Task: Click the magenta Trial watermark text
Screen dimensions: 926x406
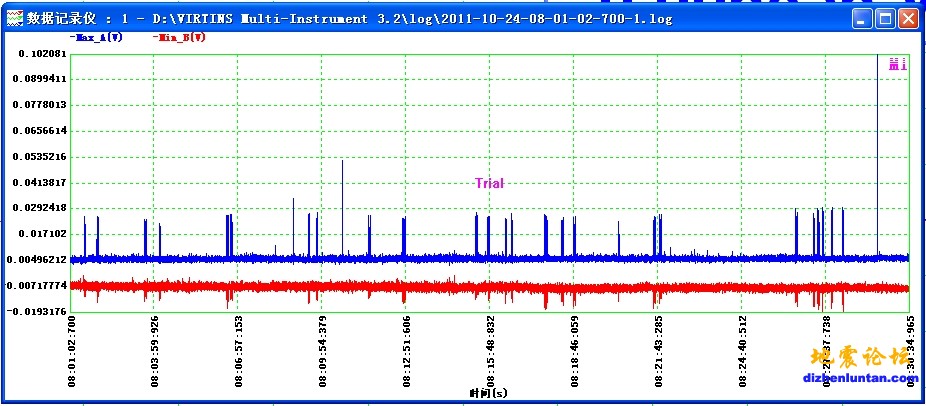Action: click(489, 183)
